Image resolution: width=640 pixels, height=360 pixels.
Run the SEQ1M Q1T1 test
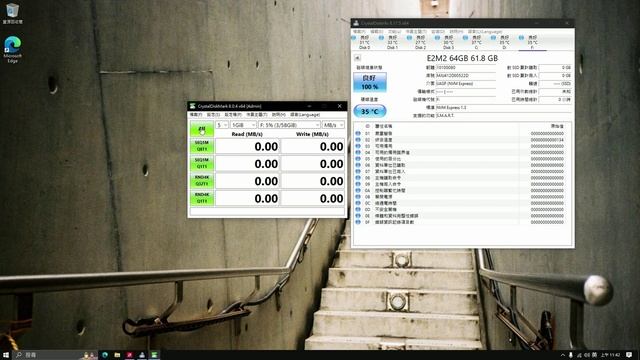(202, 163)
